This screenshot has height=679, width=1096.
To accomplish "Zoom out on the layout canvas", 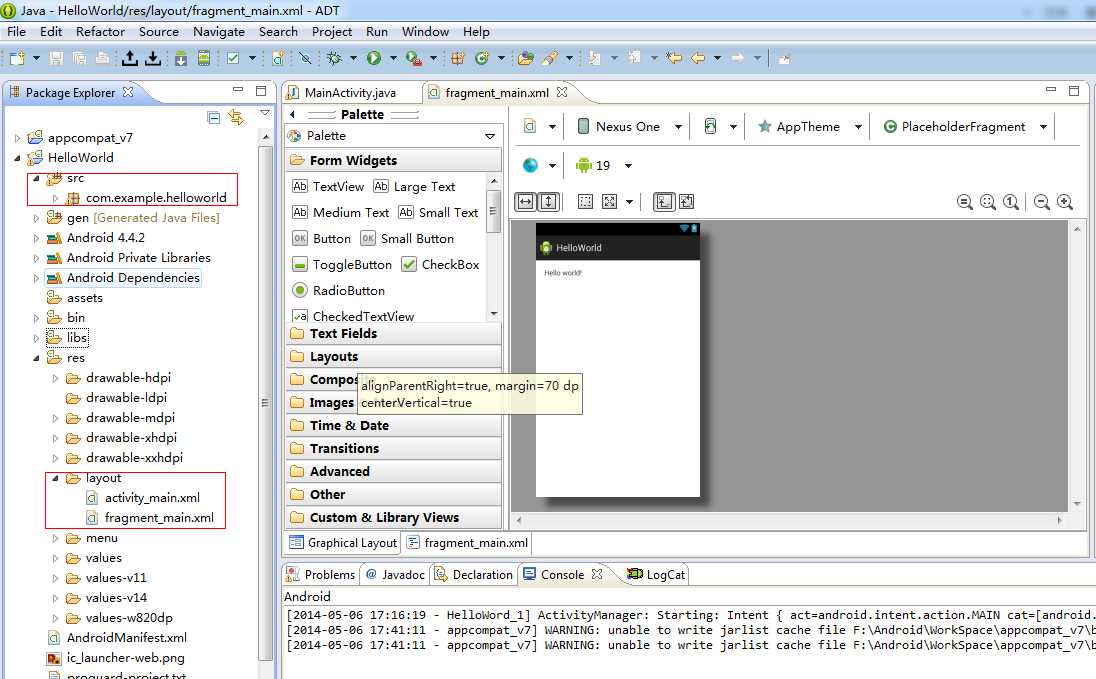I will point(1041,202).
